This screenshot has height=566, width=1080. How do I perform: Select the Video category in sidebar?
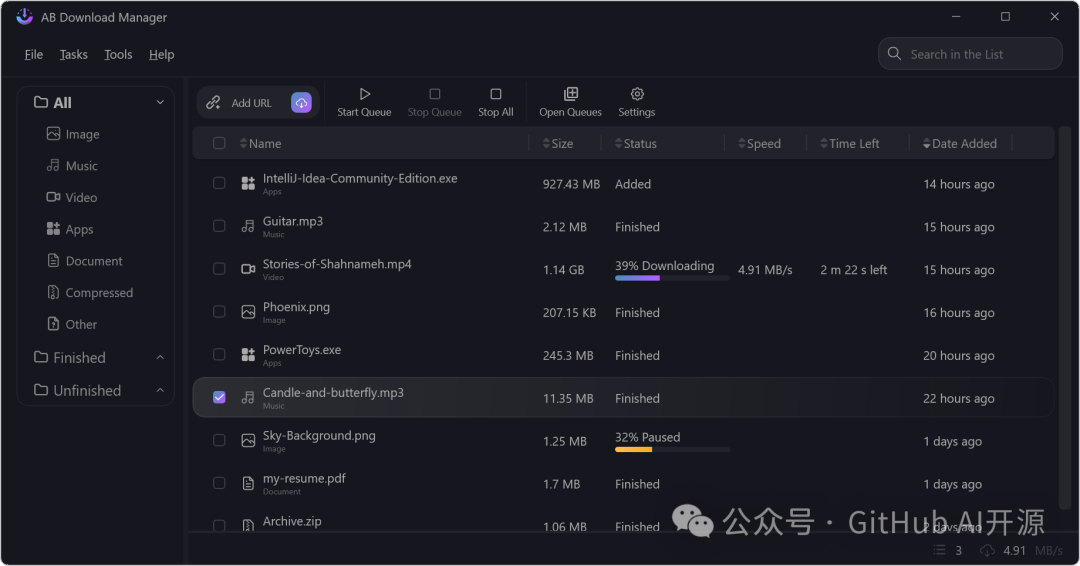[x=72, y=198]
